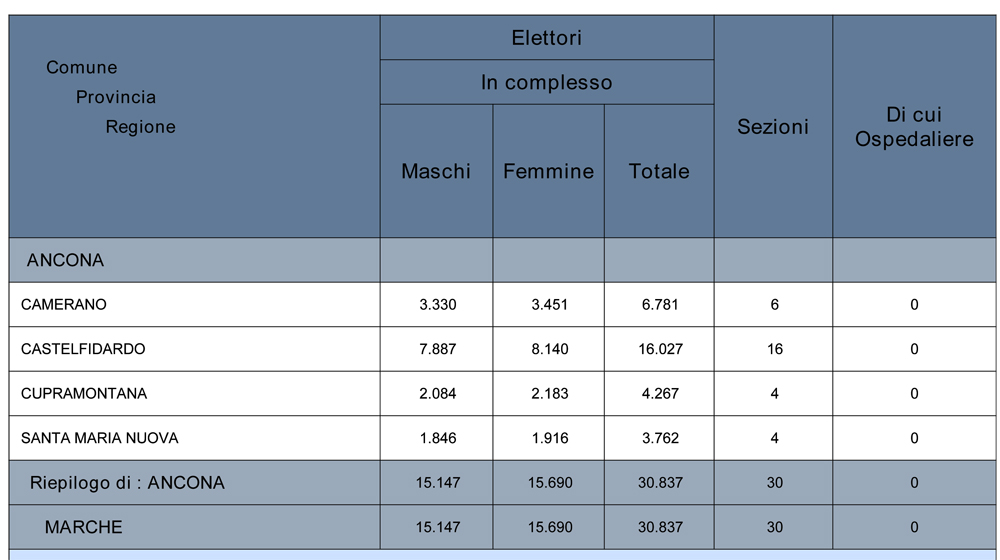1000x560 pixels.
Task: Click the Comune label in header
Action: pyautogui.click(x=82, y=68)
